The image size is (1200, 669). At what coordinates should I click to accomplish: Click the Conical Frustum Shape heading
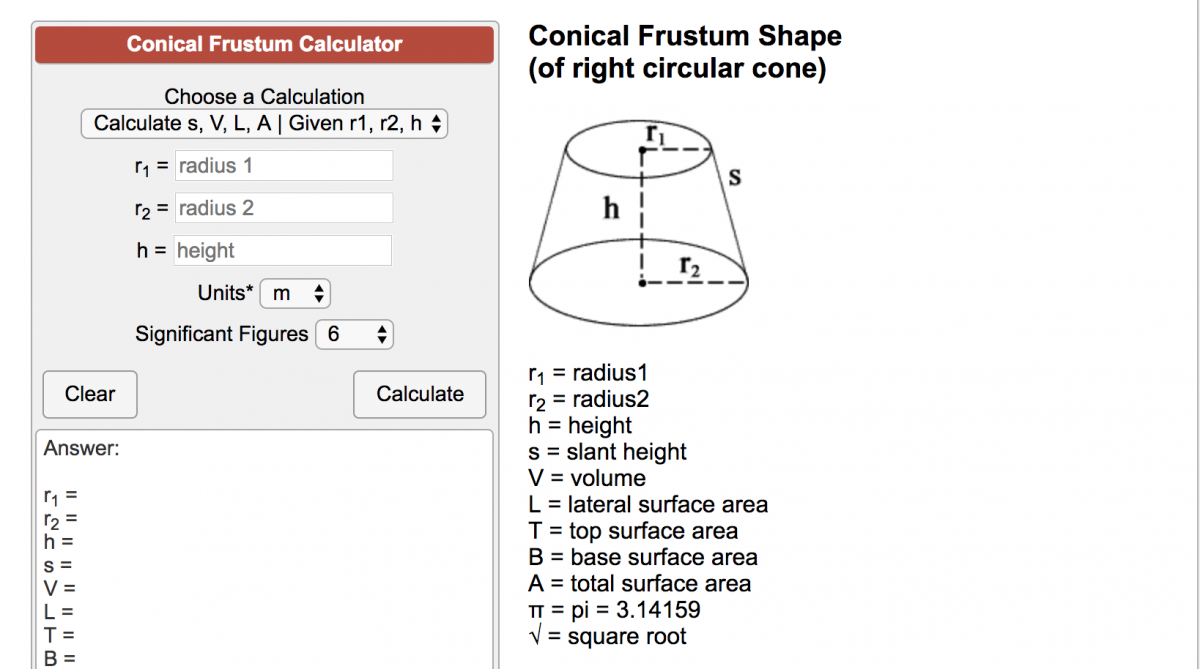(684, 52)
